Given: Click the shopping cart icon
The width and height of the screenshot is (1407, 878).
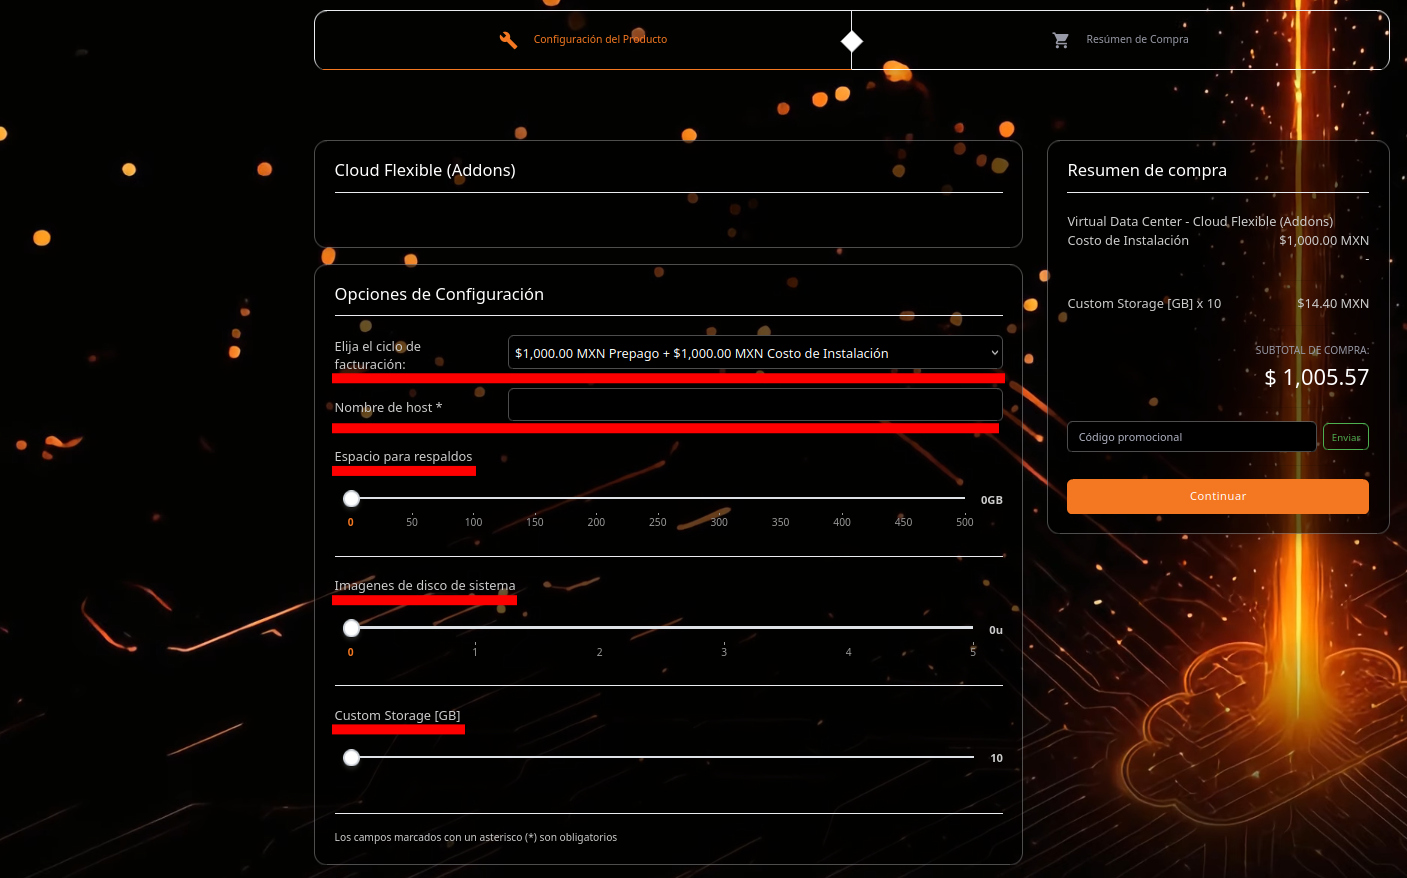Looking at the screenshot, I should [x=1061, y=40].
